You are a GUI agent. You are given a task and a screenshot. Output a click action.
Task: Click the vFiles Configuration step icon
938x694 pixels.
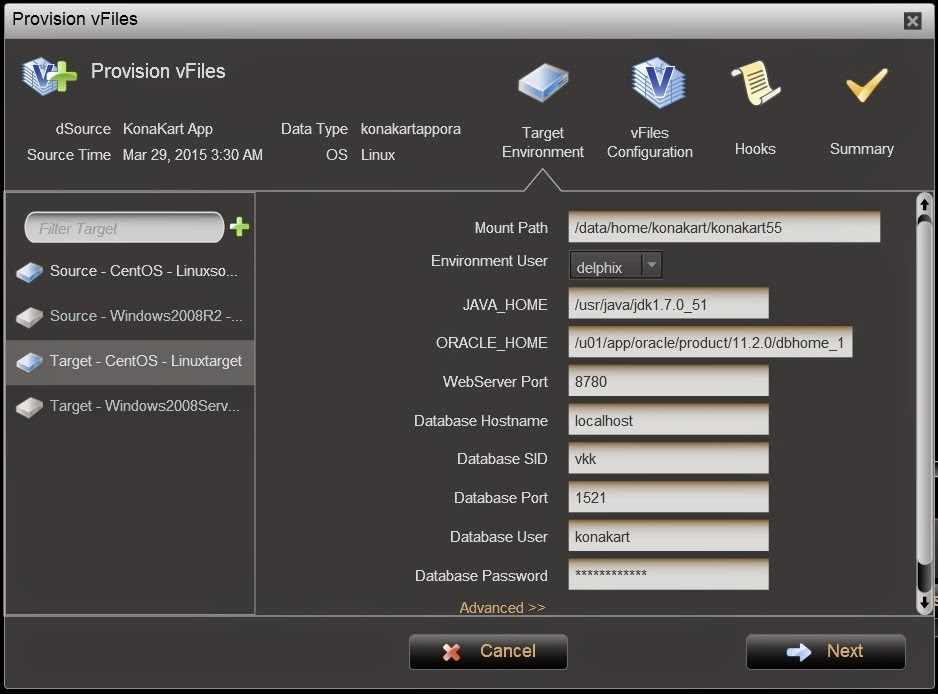point(658,83)
